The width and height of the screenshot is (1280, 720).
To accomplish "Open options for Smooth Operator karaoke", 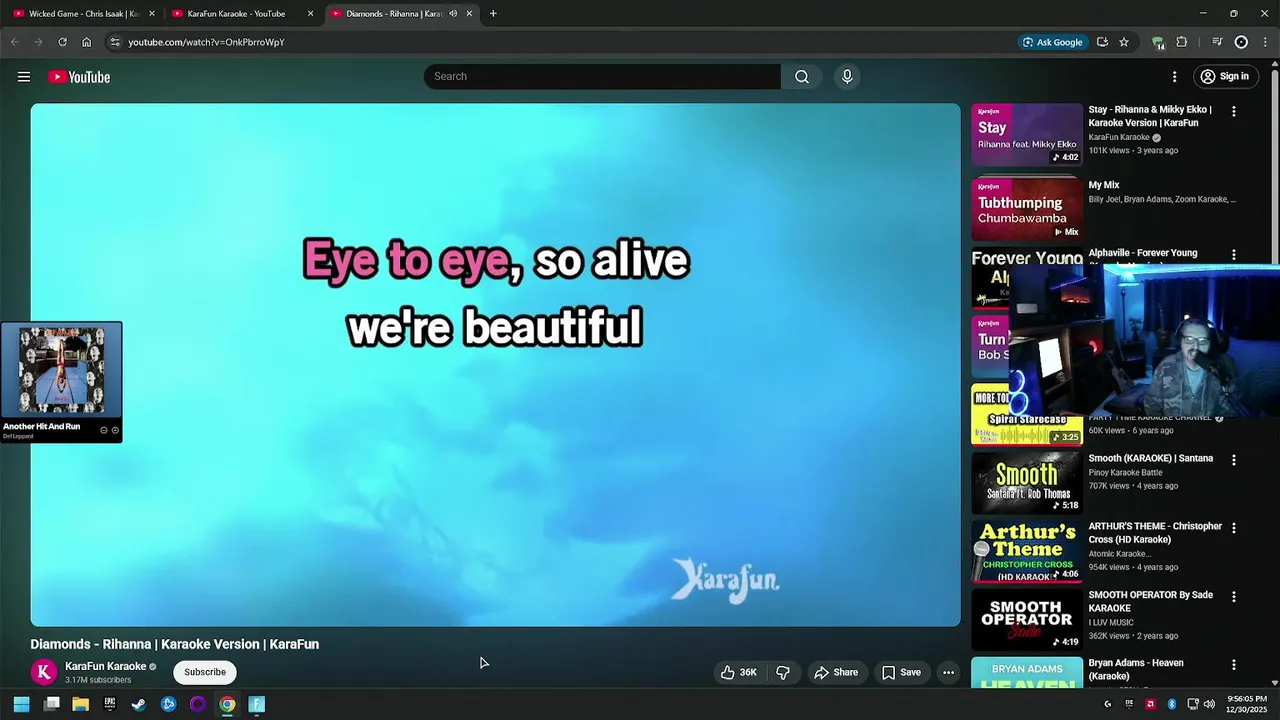I will tap(1234, 597).
